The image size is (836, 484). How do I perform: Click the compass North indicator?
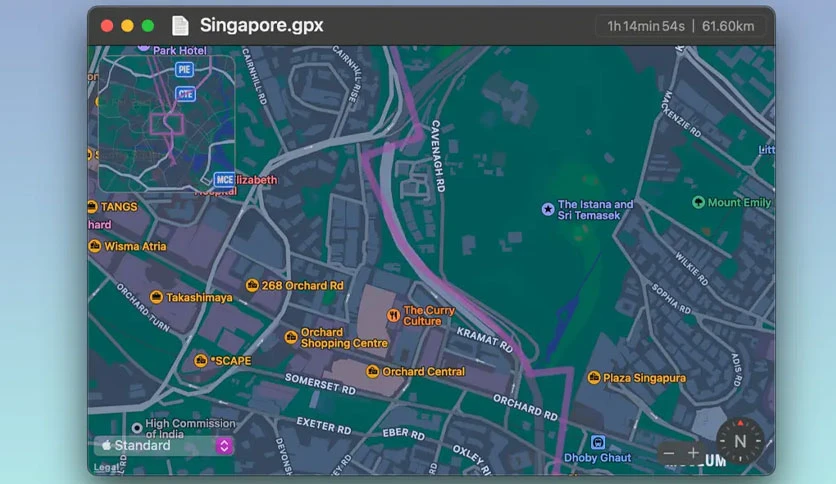(740, 441)
